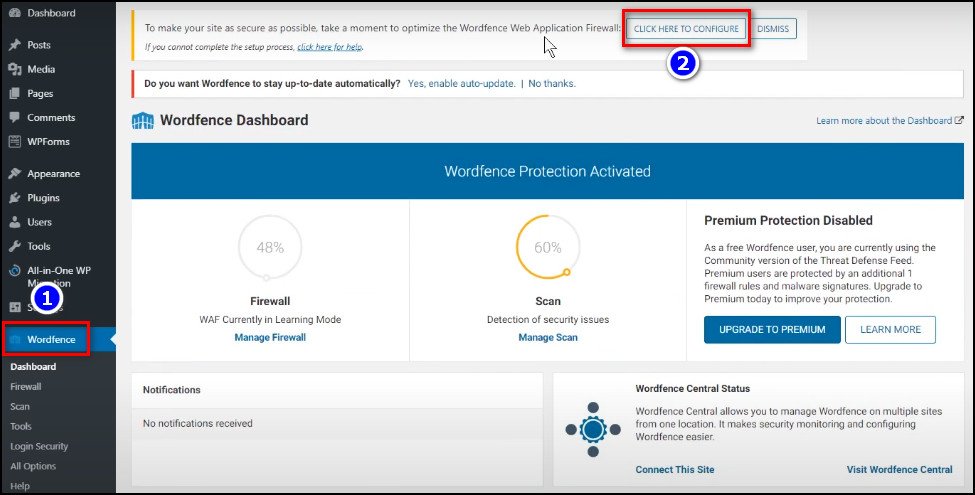Click the Pages icon in sidebar
975x495 pixels.
tap(15, 93)
